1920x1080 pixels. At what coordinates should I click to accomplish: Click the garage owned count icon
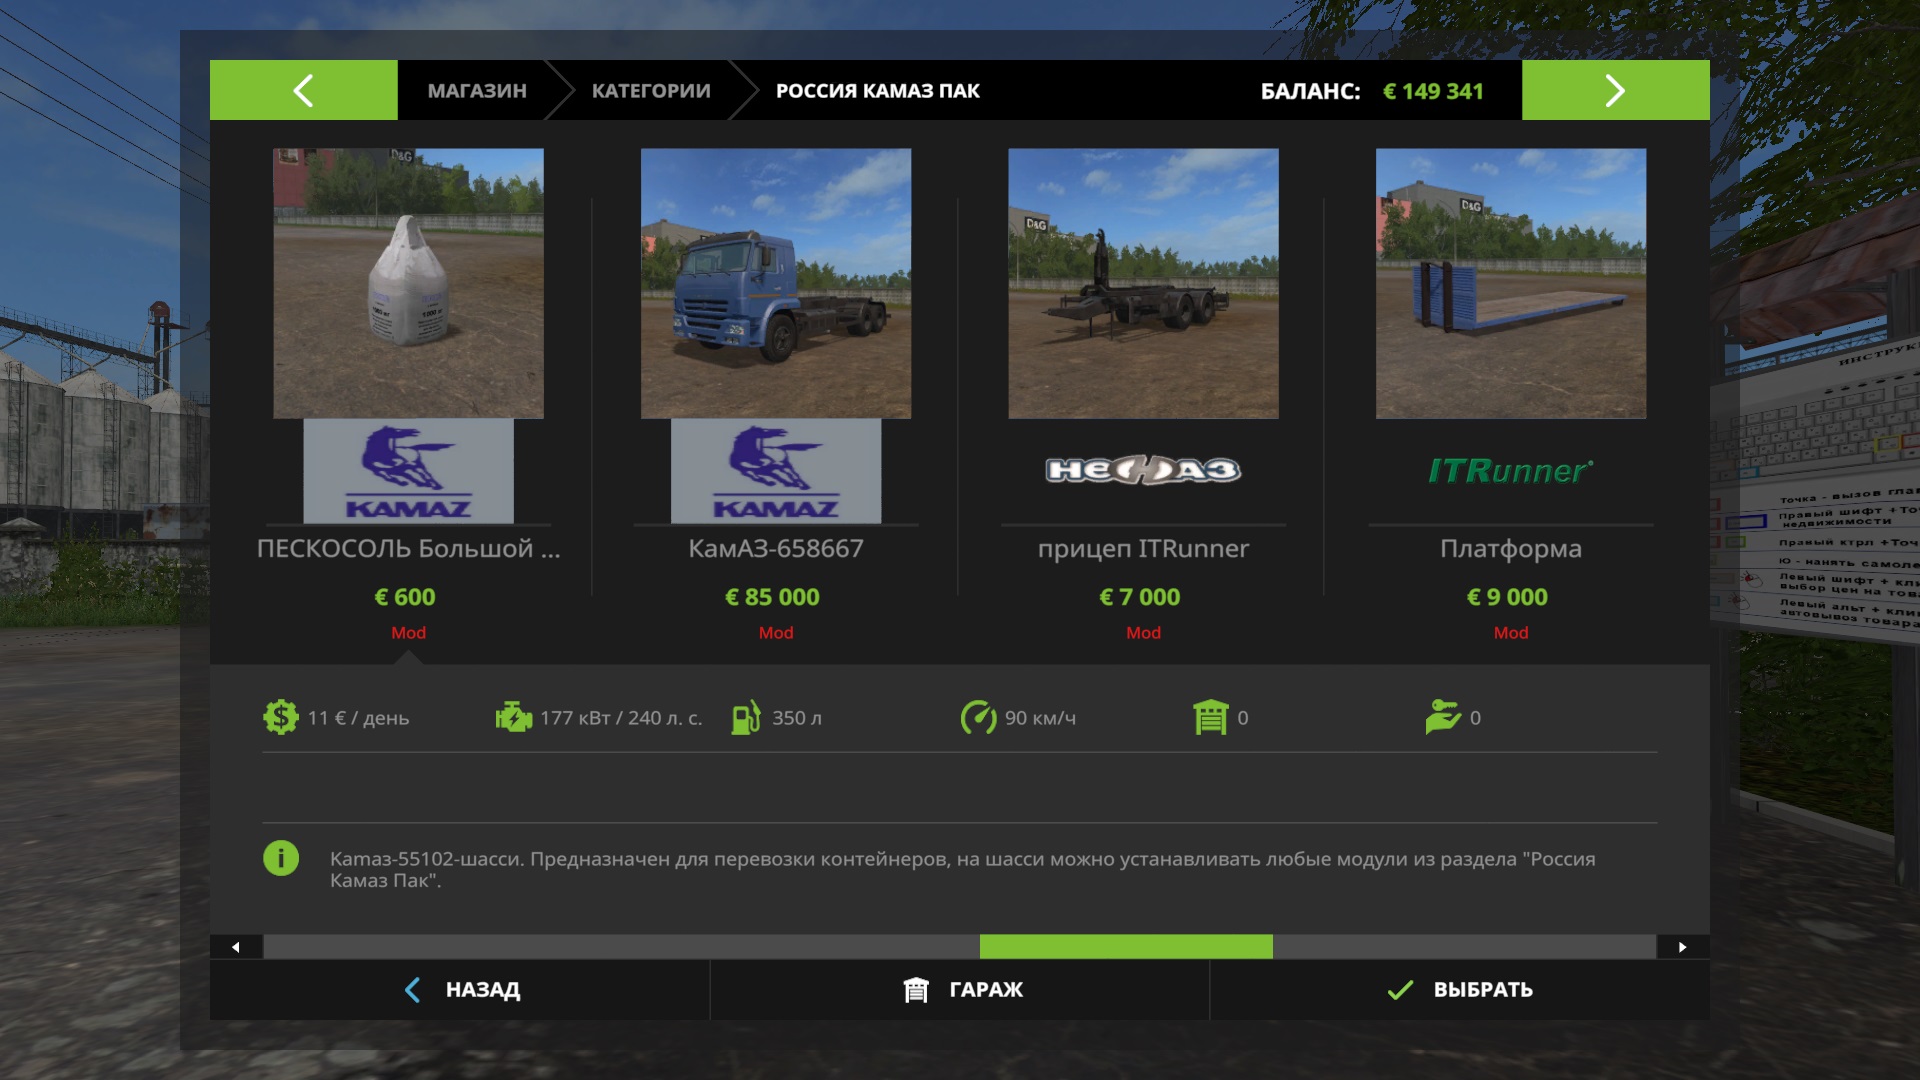point(1210,718)
